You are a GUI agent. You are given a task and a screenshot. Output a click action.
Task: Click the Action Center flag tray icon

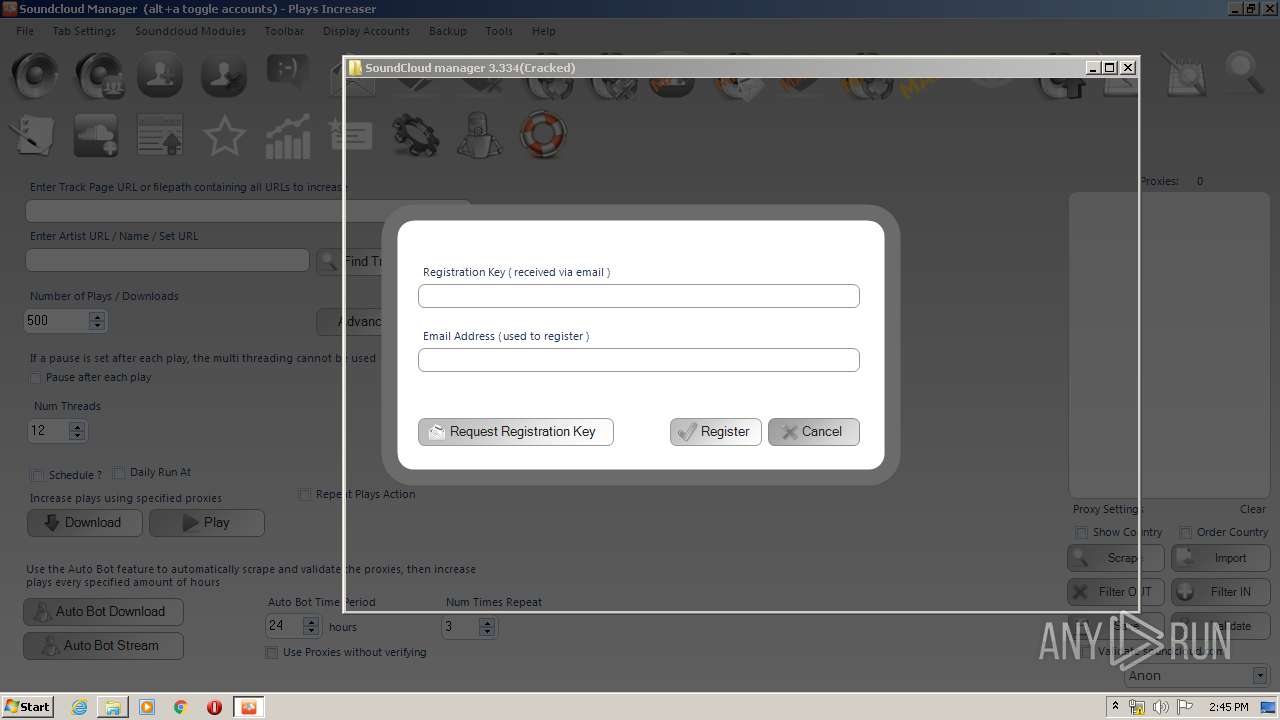(x=1184, y=707)
